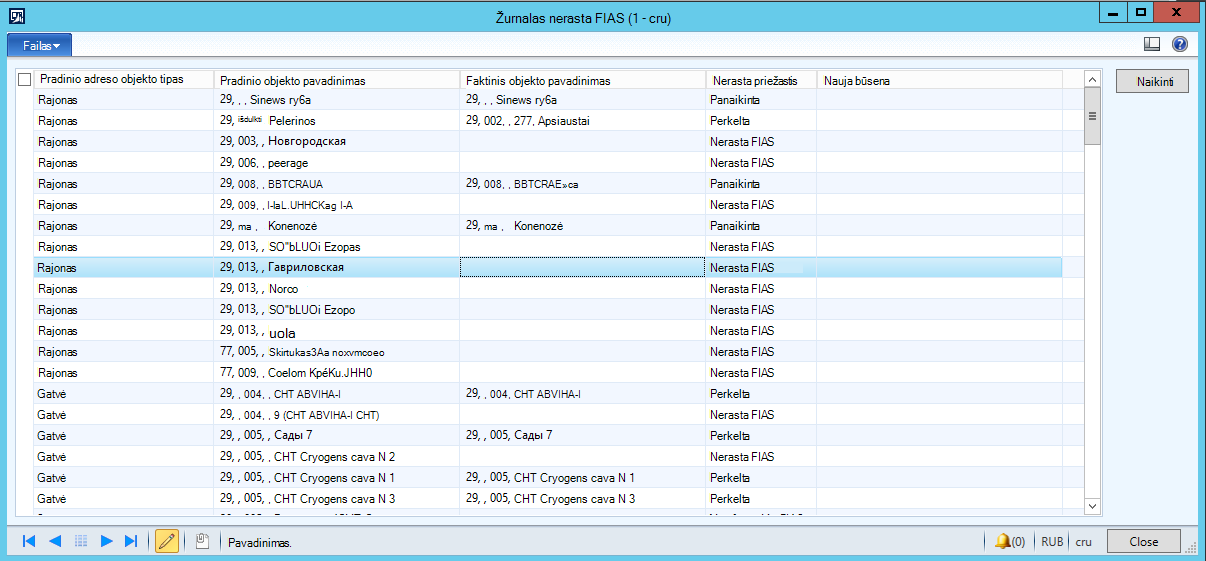The height and width of the screenshot is (561, 1206).
Task: Click Gatvė type in Сады 7 row
Action: pyautogui.click(x=123, y=435)
